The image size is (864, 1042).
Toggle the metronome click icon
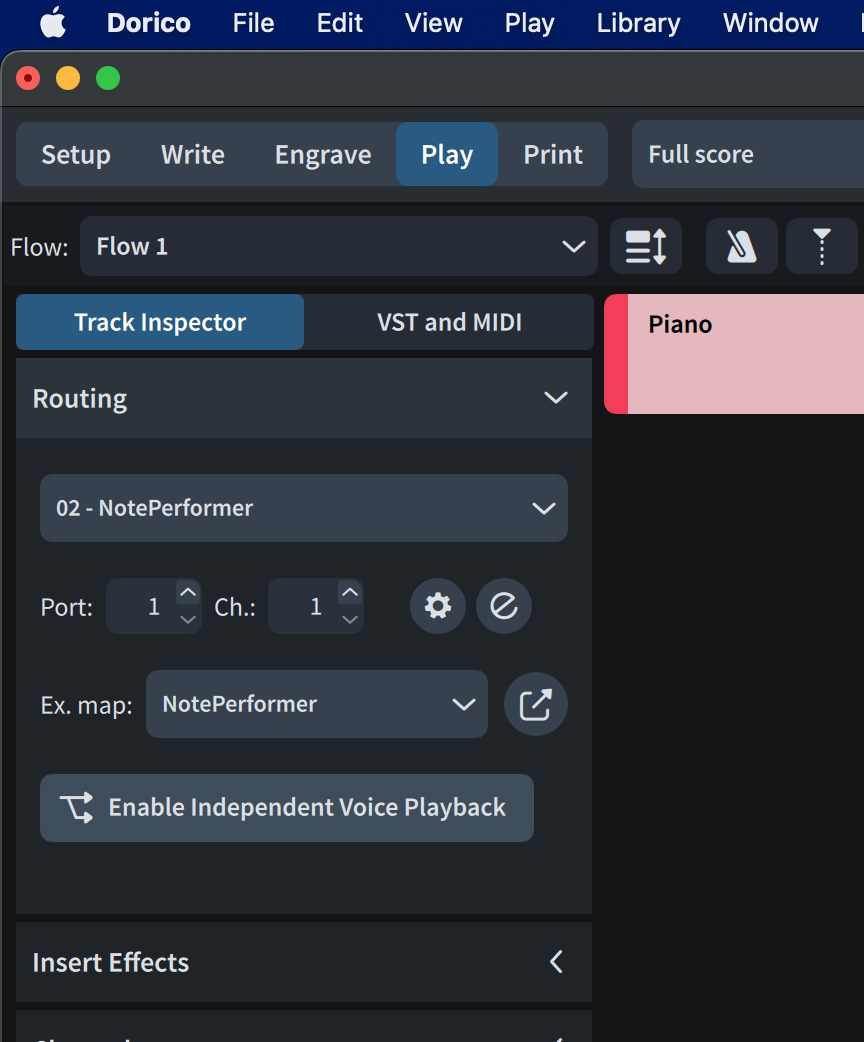(741, 246)
